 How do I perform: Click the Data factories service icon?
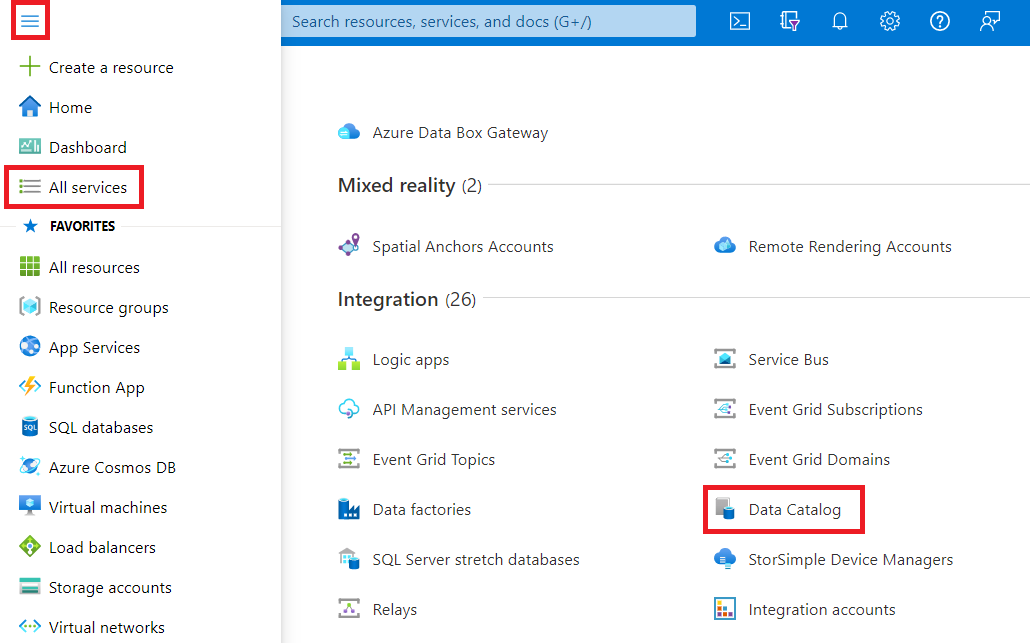pyautogui.click(x=348, y=509)
